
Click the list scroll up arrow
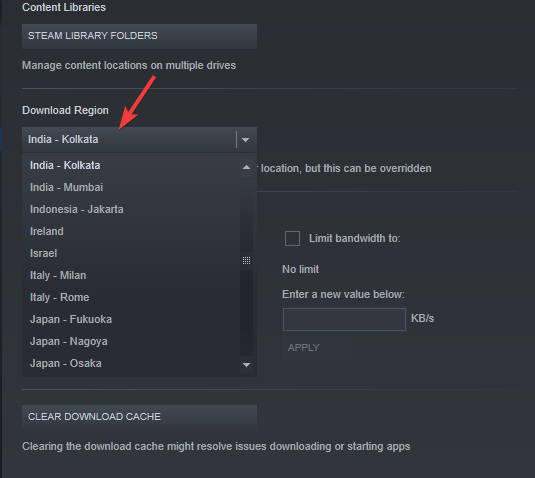pyautogui.click(x=246, y=167)
